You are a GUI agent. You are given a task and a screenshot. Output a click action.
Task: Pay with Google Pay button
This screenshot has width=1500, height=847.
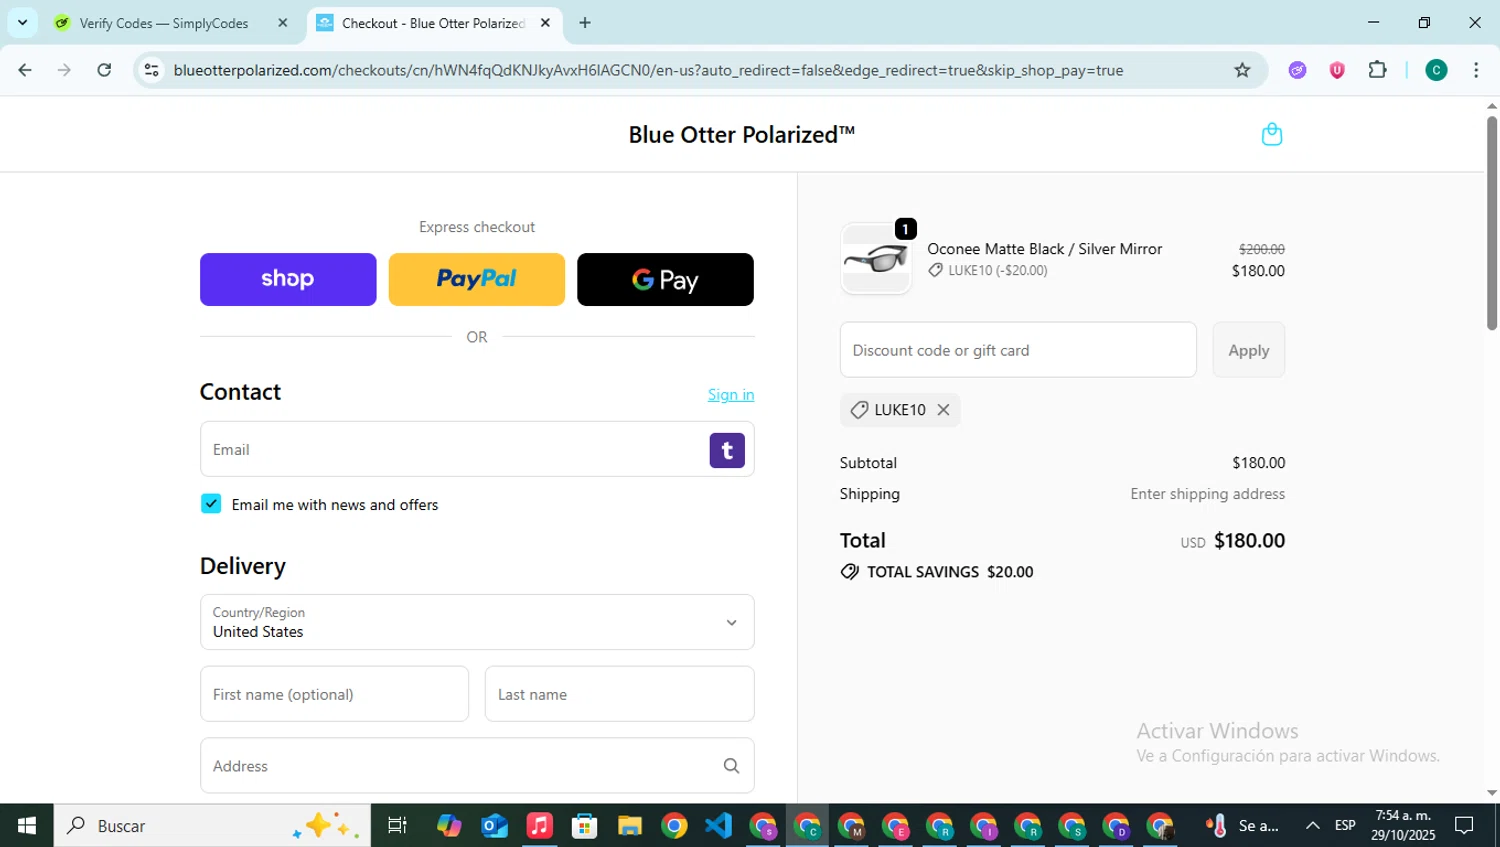click(665, 279)
